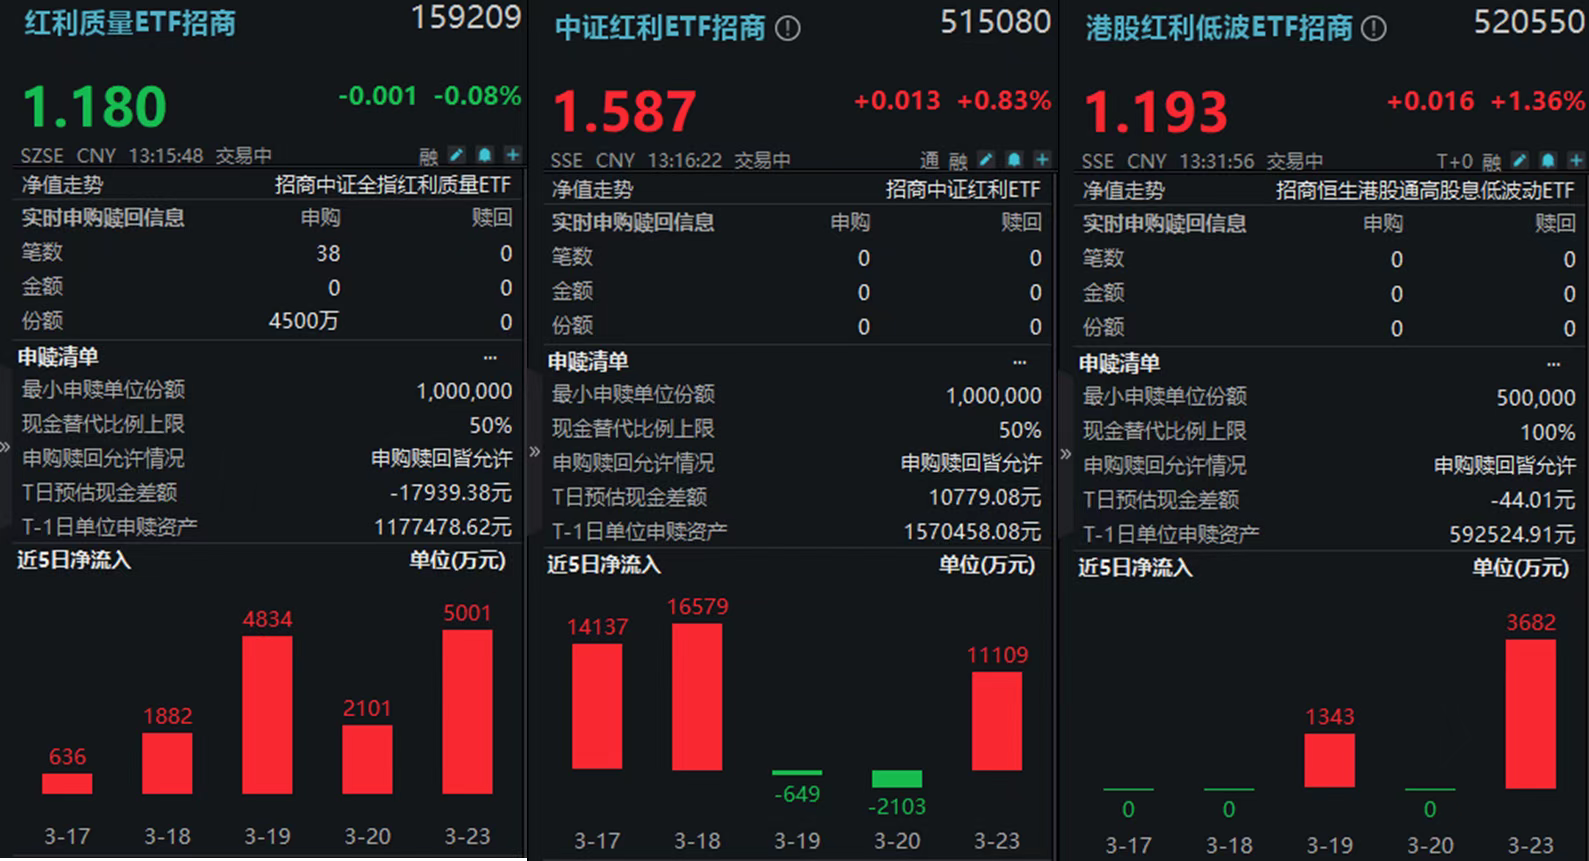Click the -44.01元 cash difference value
Screen dimensions: 1589x861
[x=1533, y=499]
